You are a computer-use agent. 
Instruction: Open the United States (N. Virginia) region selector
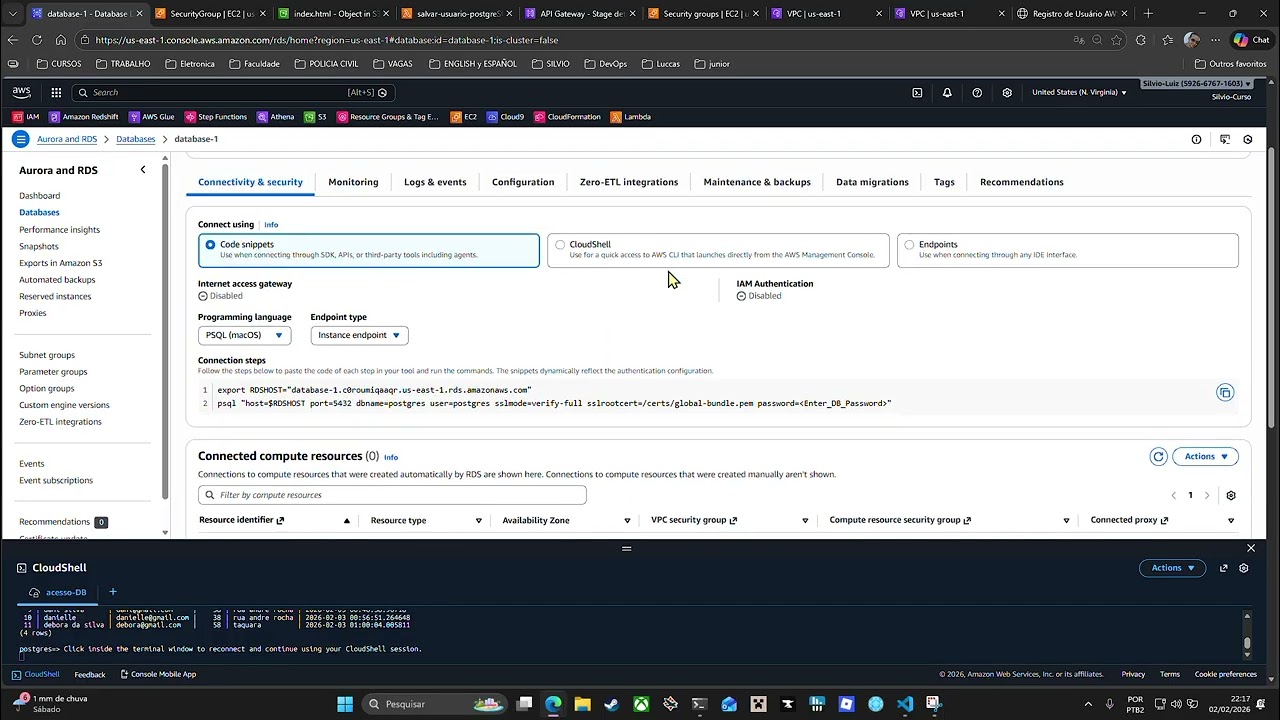[x=1079, y=92]
